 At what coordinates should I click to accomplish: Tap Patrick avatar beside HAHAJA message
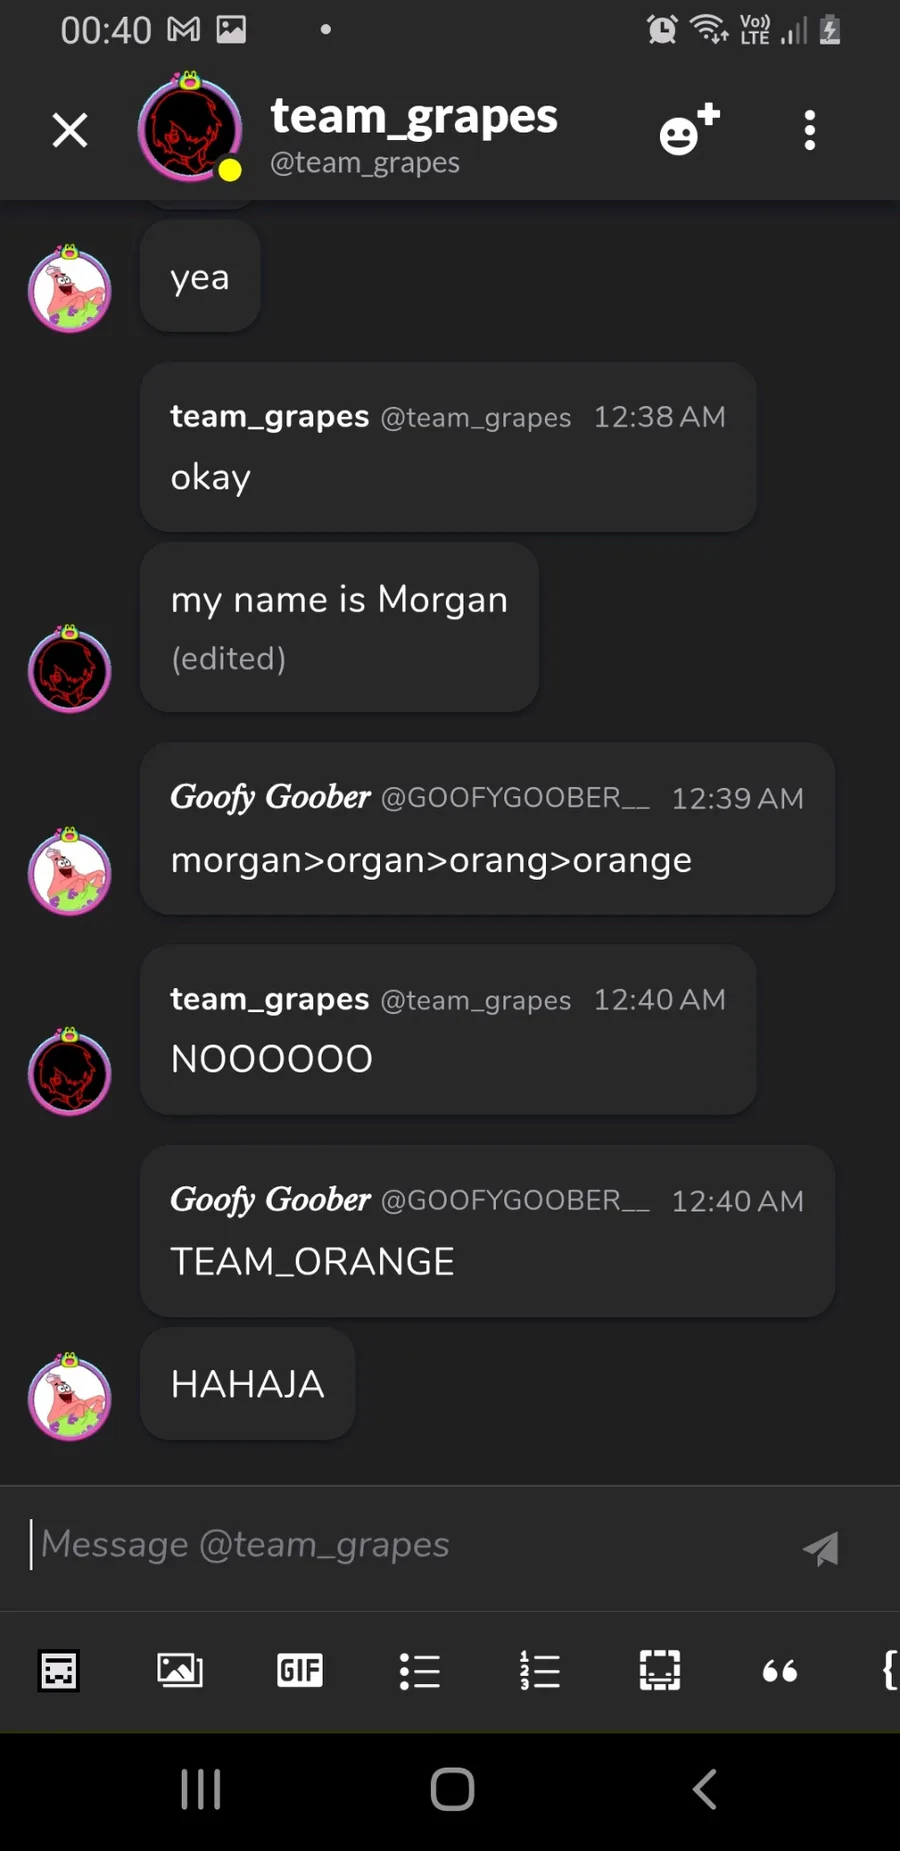tap(69, 1396)
